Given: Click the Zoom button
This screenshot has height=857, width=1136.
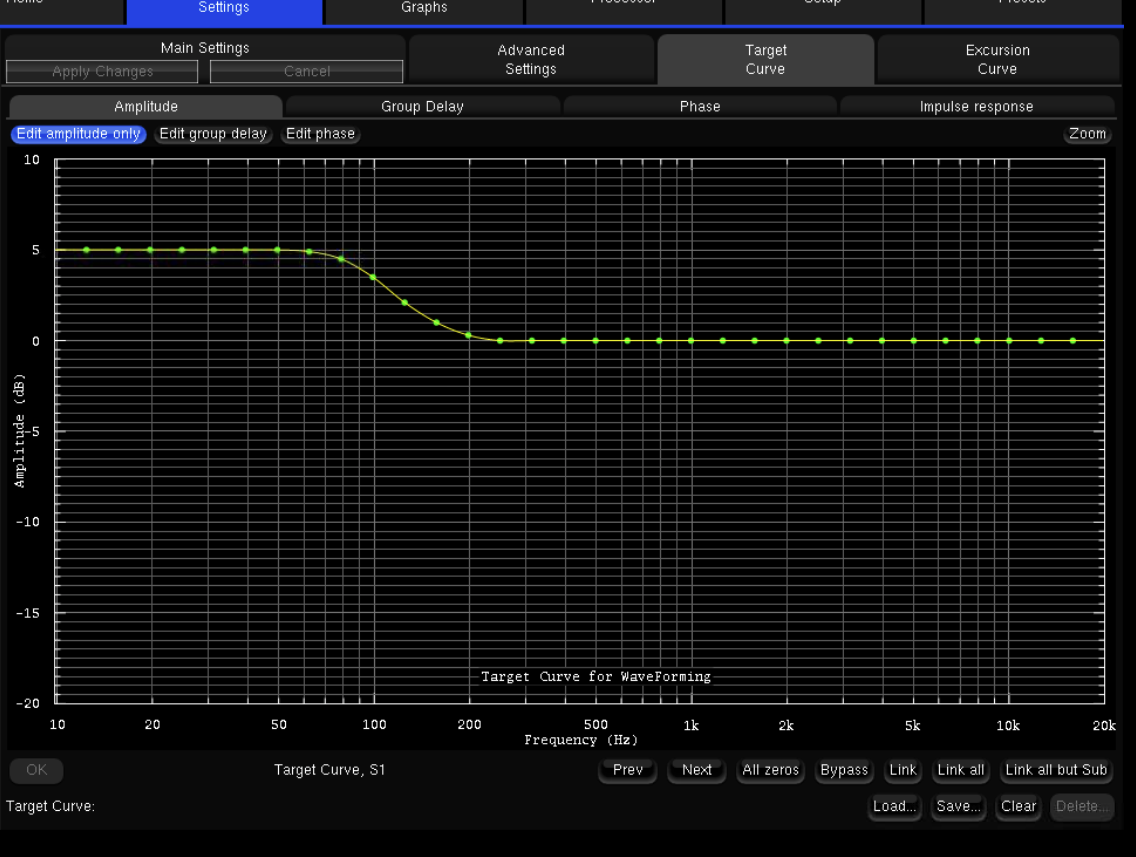Looking at the screenshot, I should [x=1087, y=134].
